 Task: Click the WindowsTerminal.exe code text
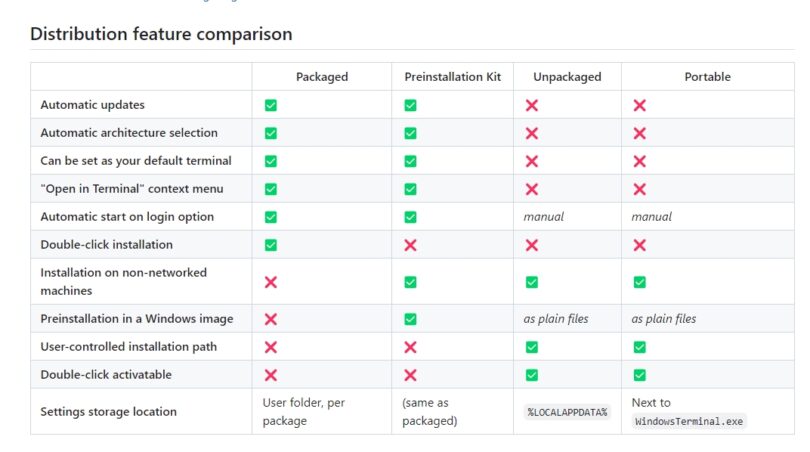click(x=690, y=421)
